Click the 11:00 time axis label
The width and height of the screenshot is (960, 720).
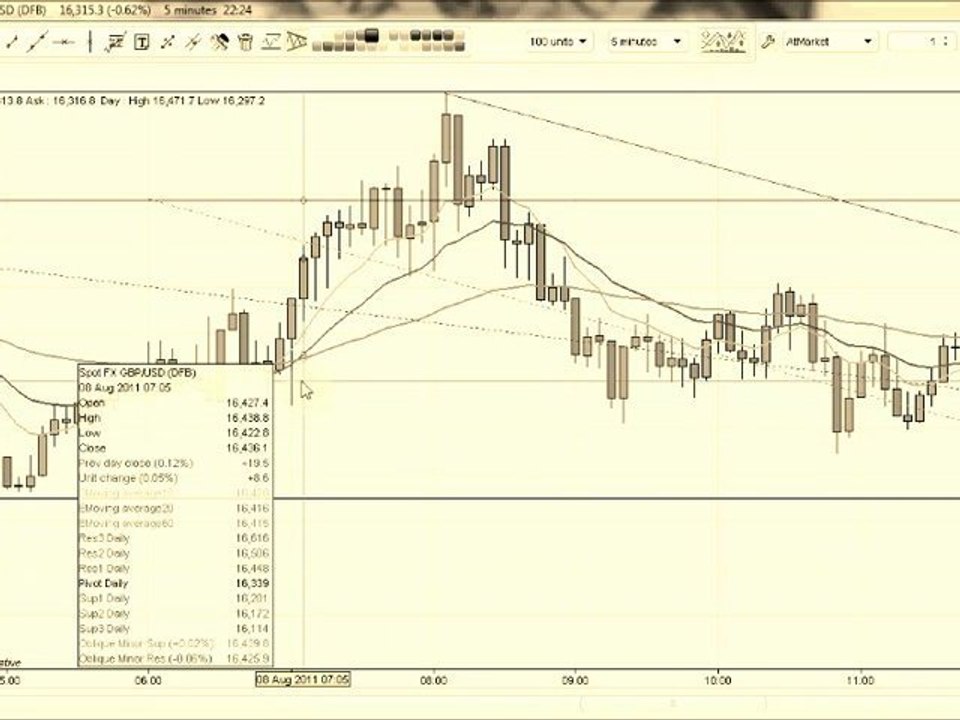860,680
